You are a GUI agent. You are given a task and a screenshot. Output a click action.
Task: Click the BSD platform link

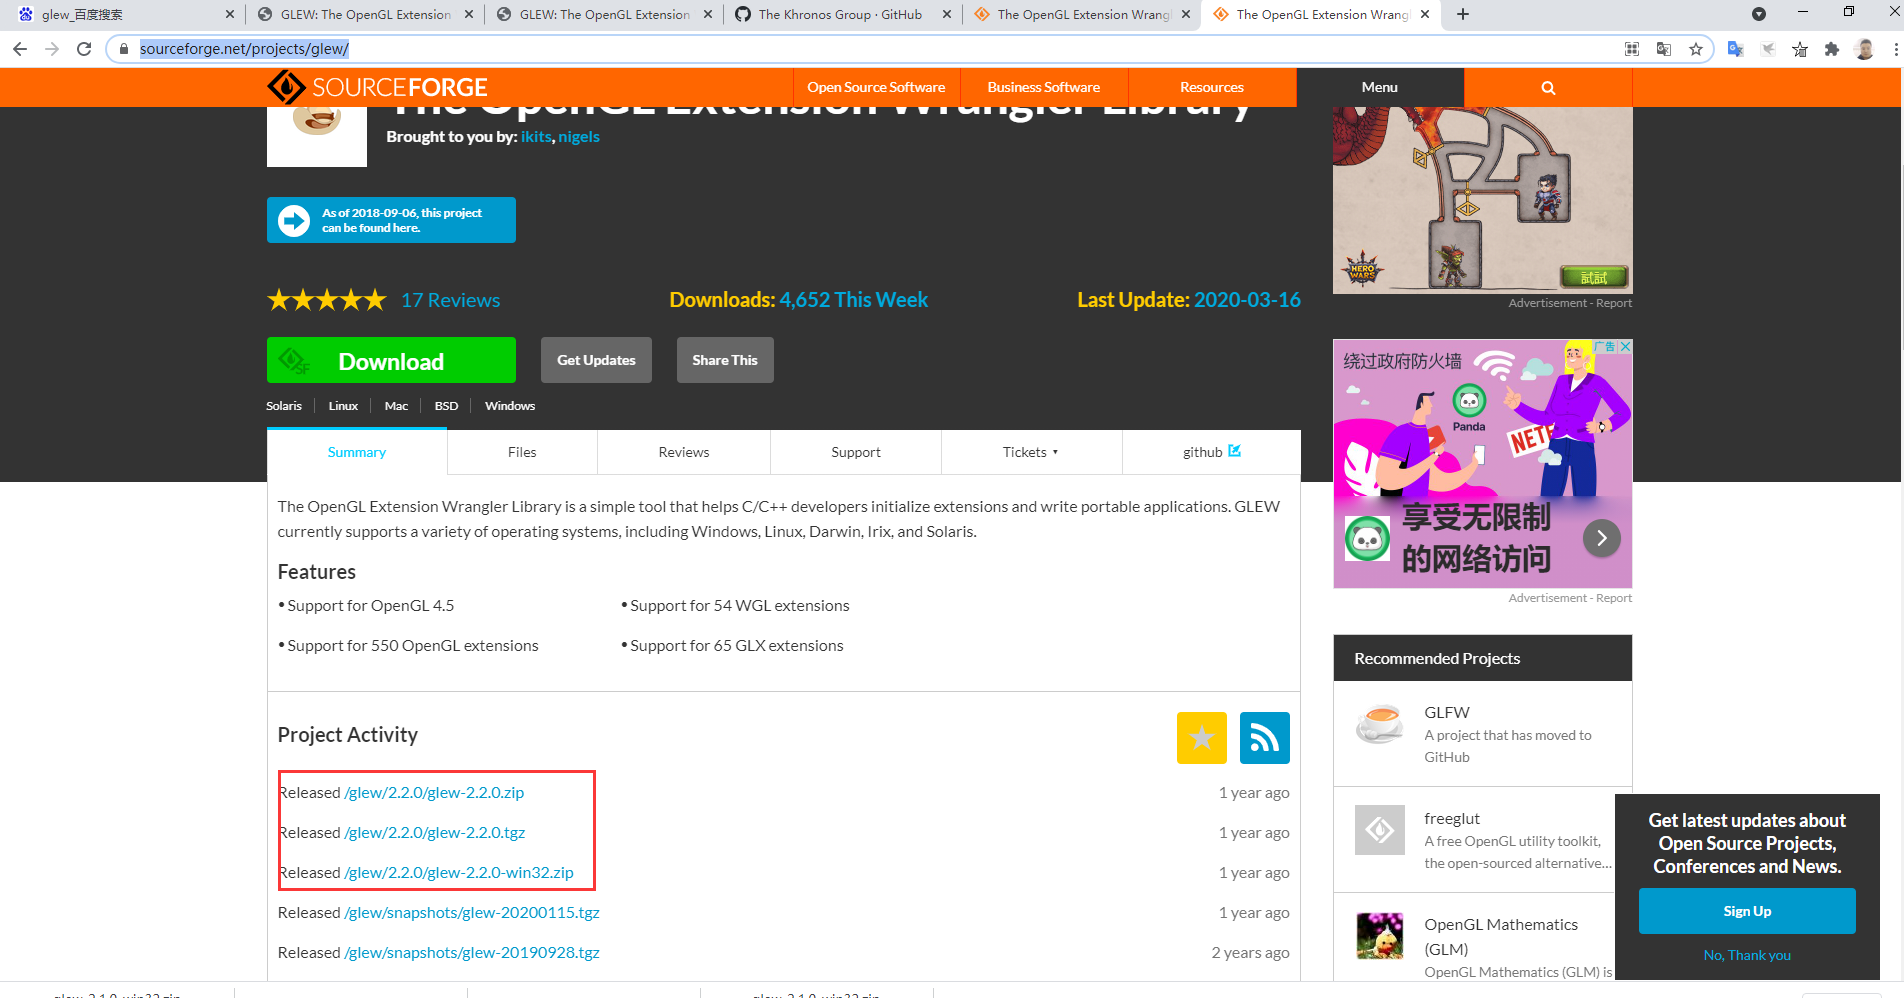coord(446,406)
